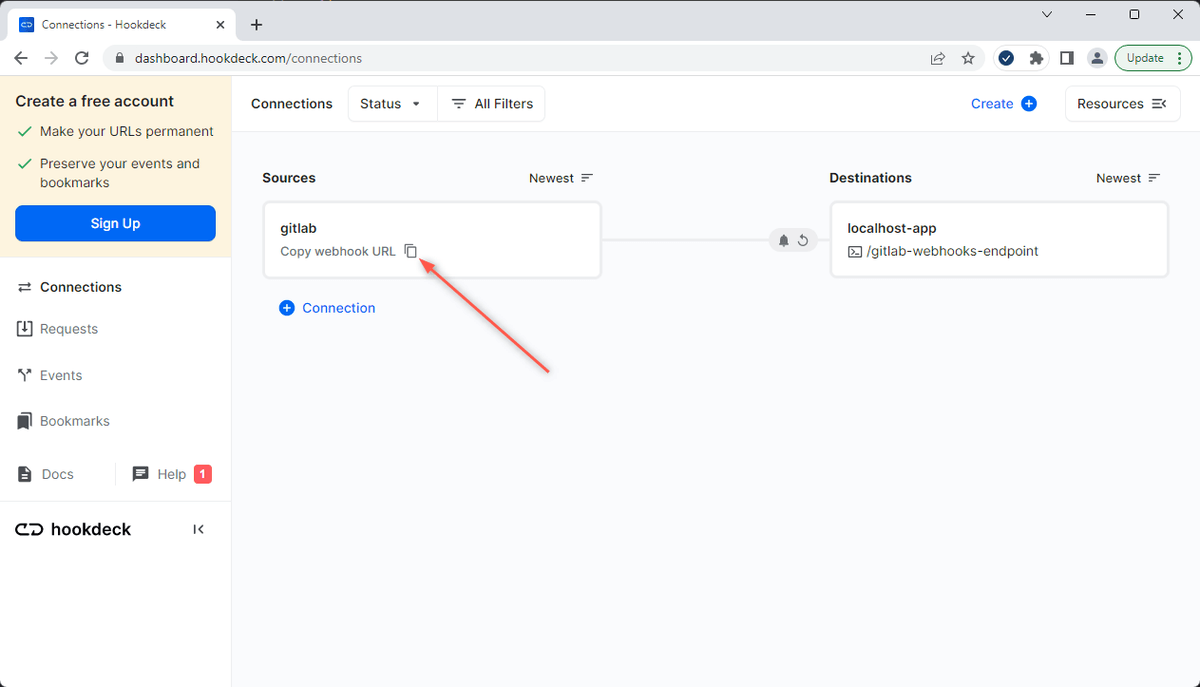Collapse the left sidebar
The width and height of the screenshot is (1200, 687).
pyautogui.click(x=198, y=528)
